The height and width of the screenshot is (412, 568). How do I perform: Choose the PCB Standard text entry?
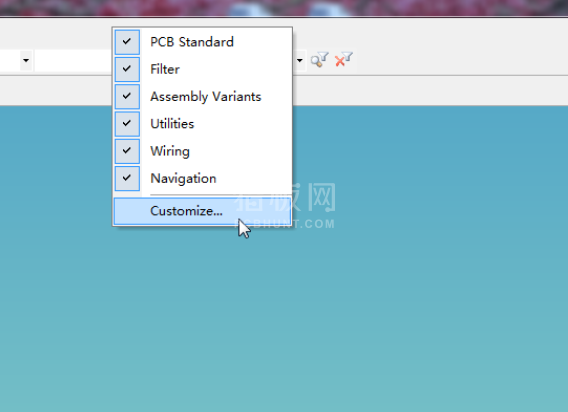(192, 42)
